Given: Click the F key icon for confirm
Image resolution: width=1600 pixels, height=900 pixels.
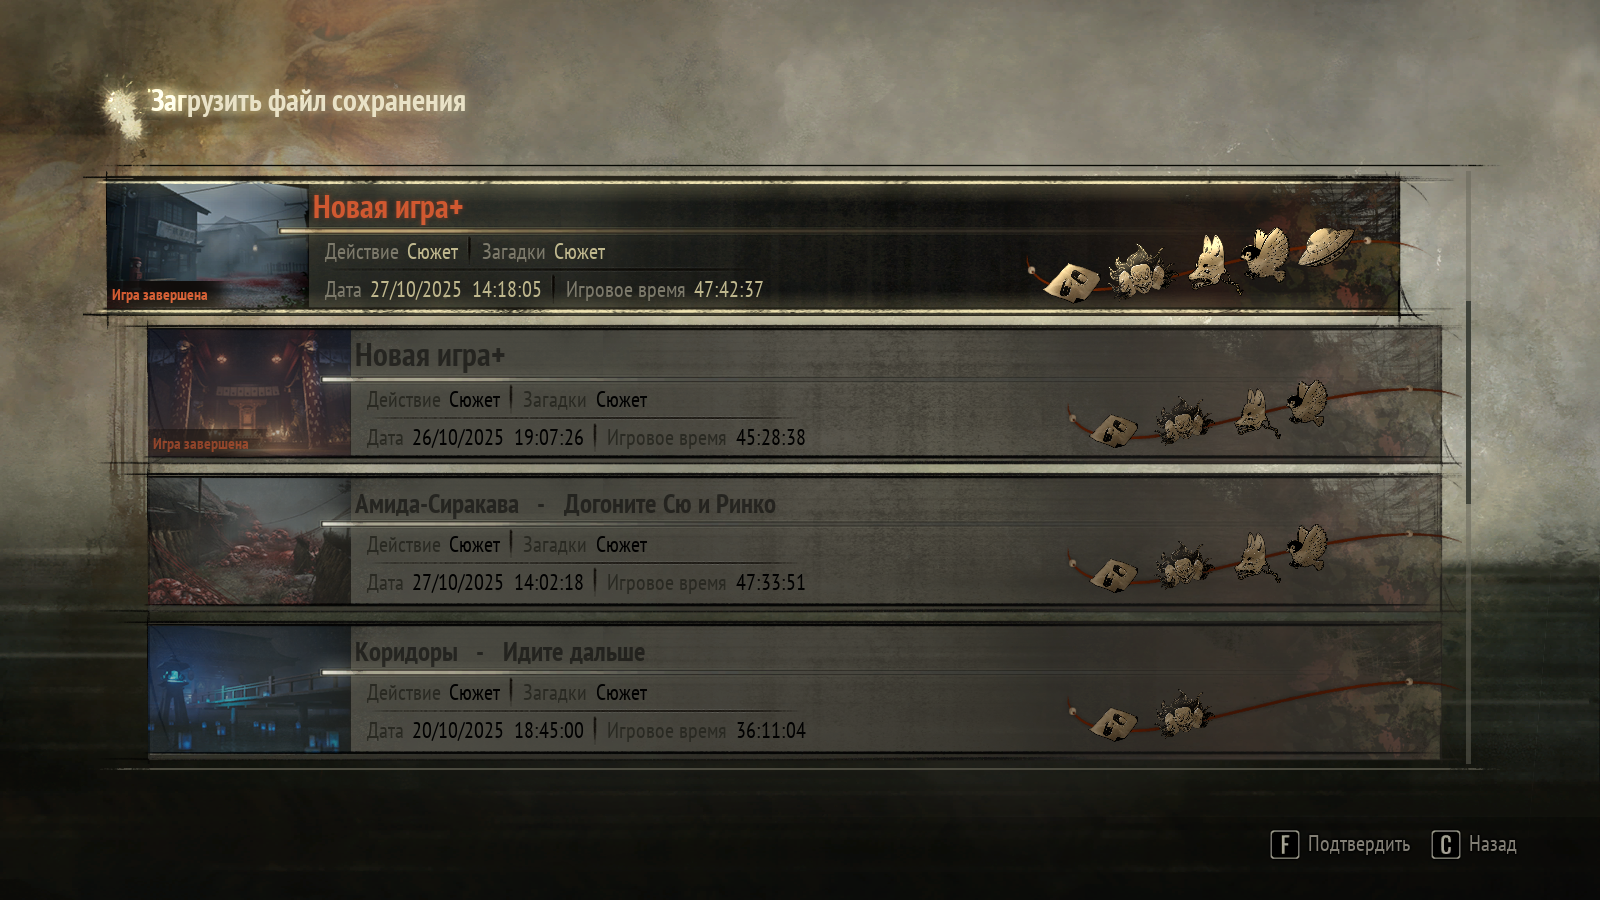Looking at the screenshot, I should [1285, 845].
